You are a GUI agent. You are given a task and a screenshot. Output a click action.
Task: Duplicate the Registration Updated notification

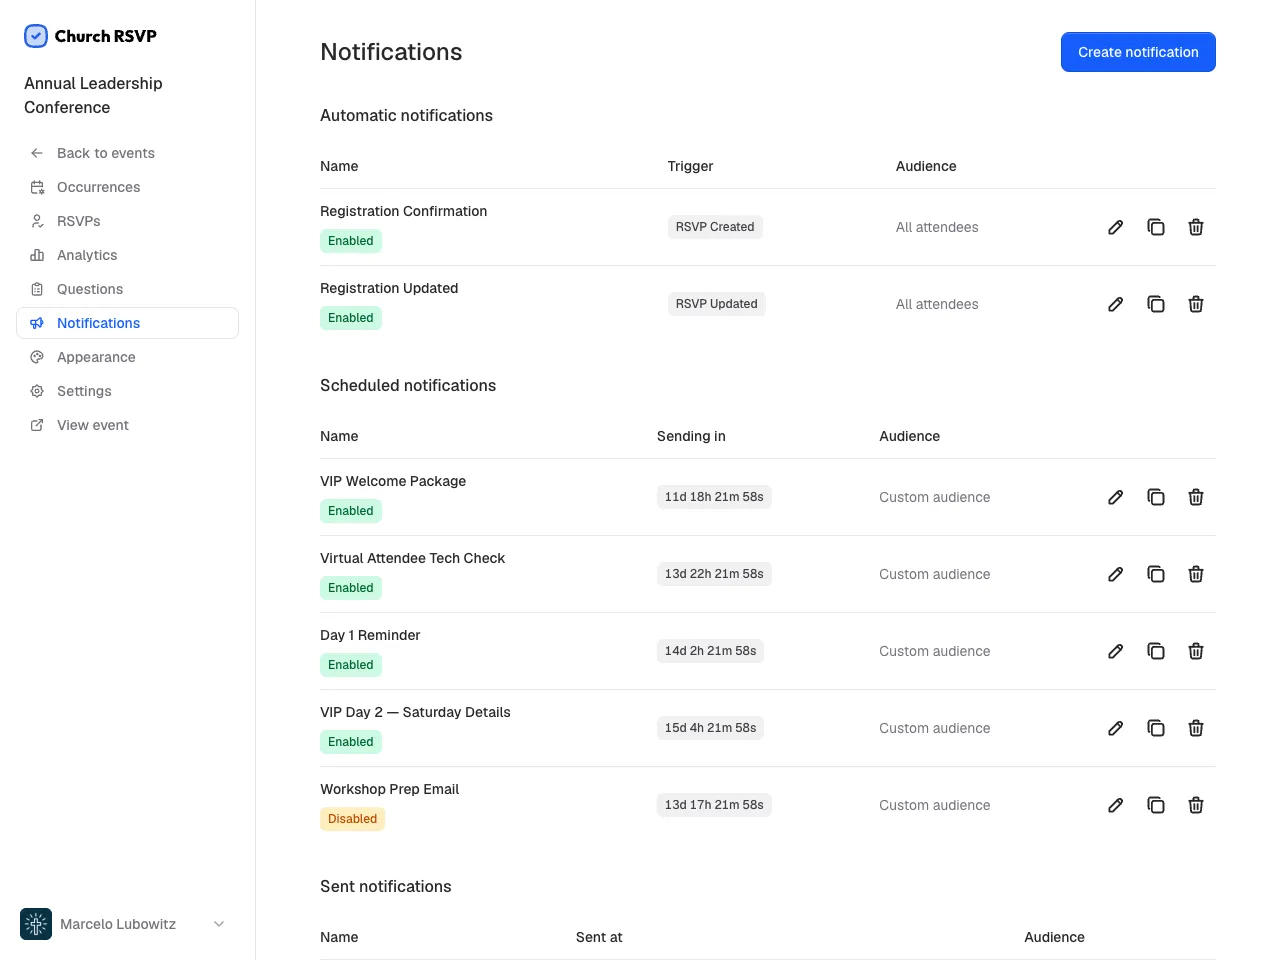click(x=1156, y=304)
